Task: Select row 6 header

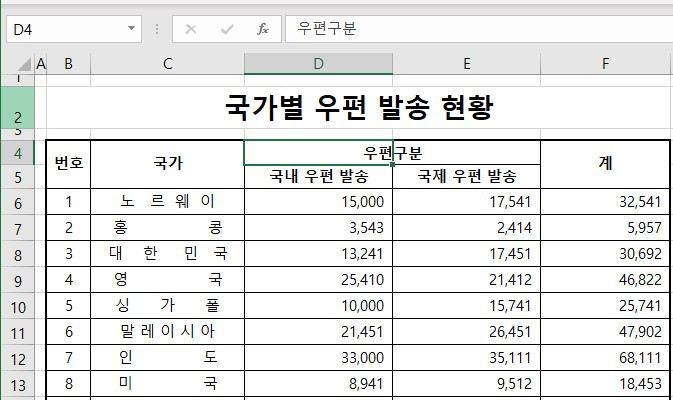Action: tap(18, 202)
